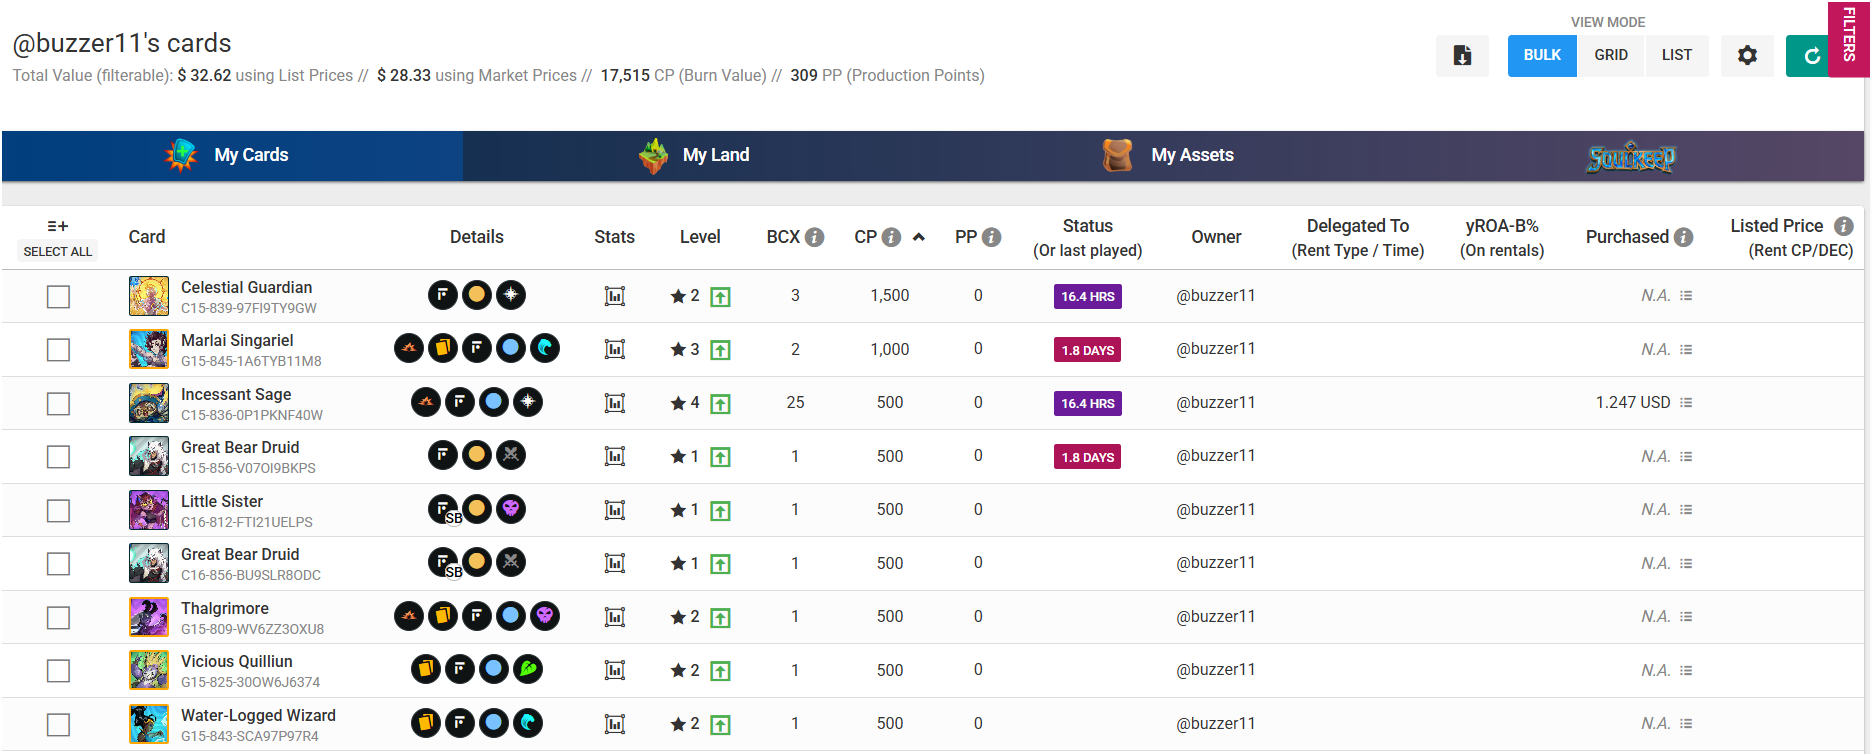Image resolution: width=1874 pixels, height=756 pixels.
Task: Click the green refresh button
Action: click(1810, 56)
